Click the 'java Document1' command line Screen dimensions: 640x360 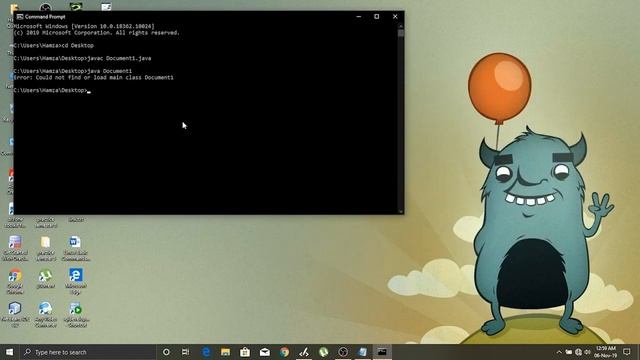(x=73, y=71)
